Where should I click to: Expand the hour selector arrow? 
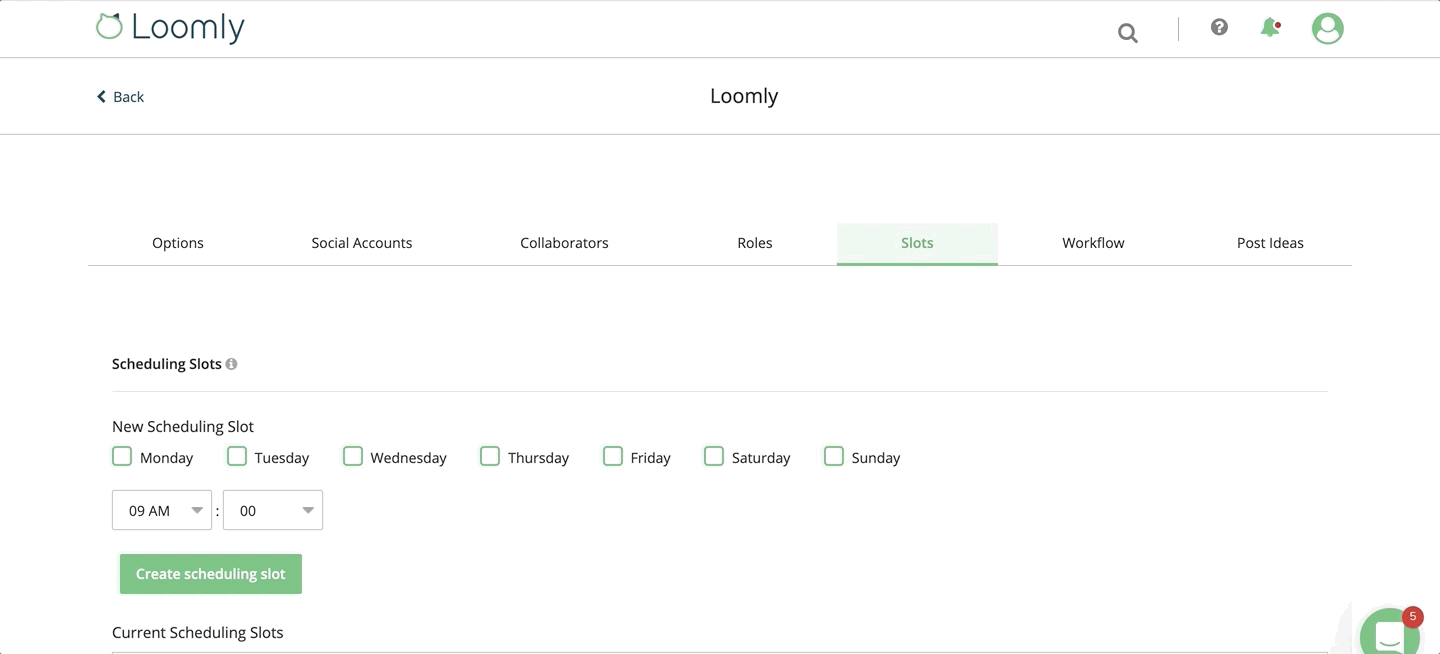[198, 510]
